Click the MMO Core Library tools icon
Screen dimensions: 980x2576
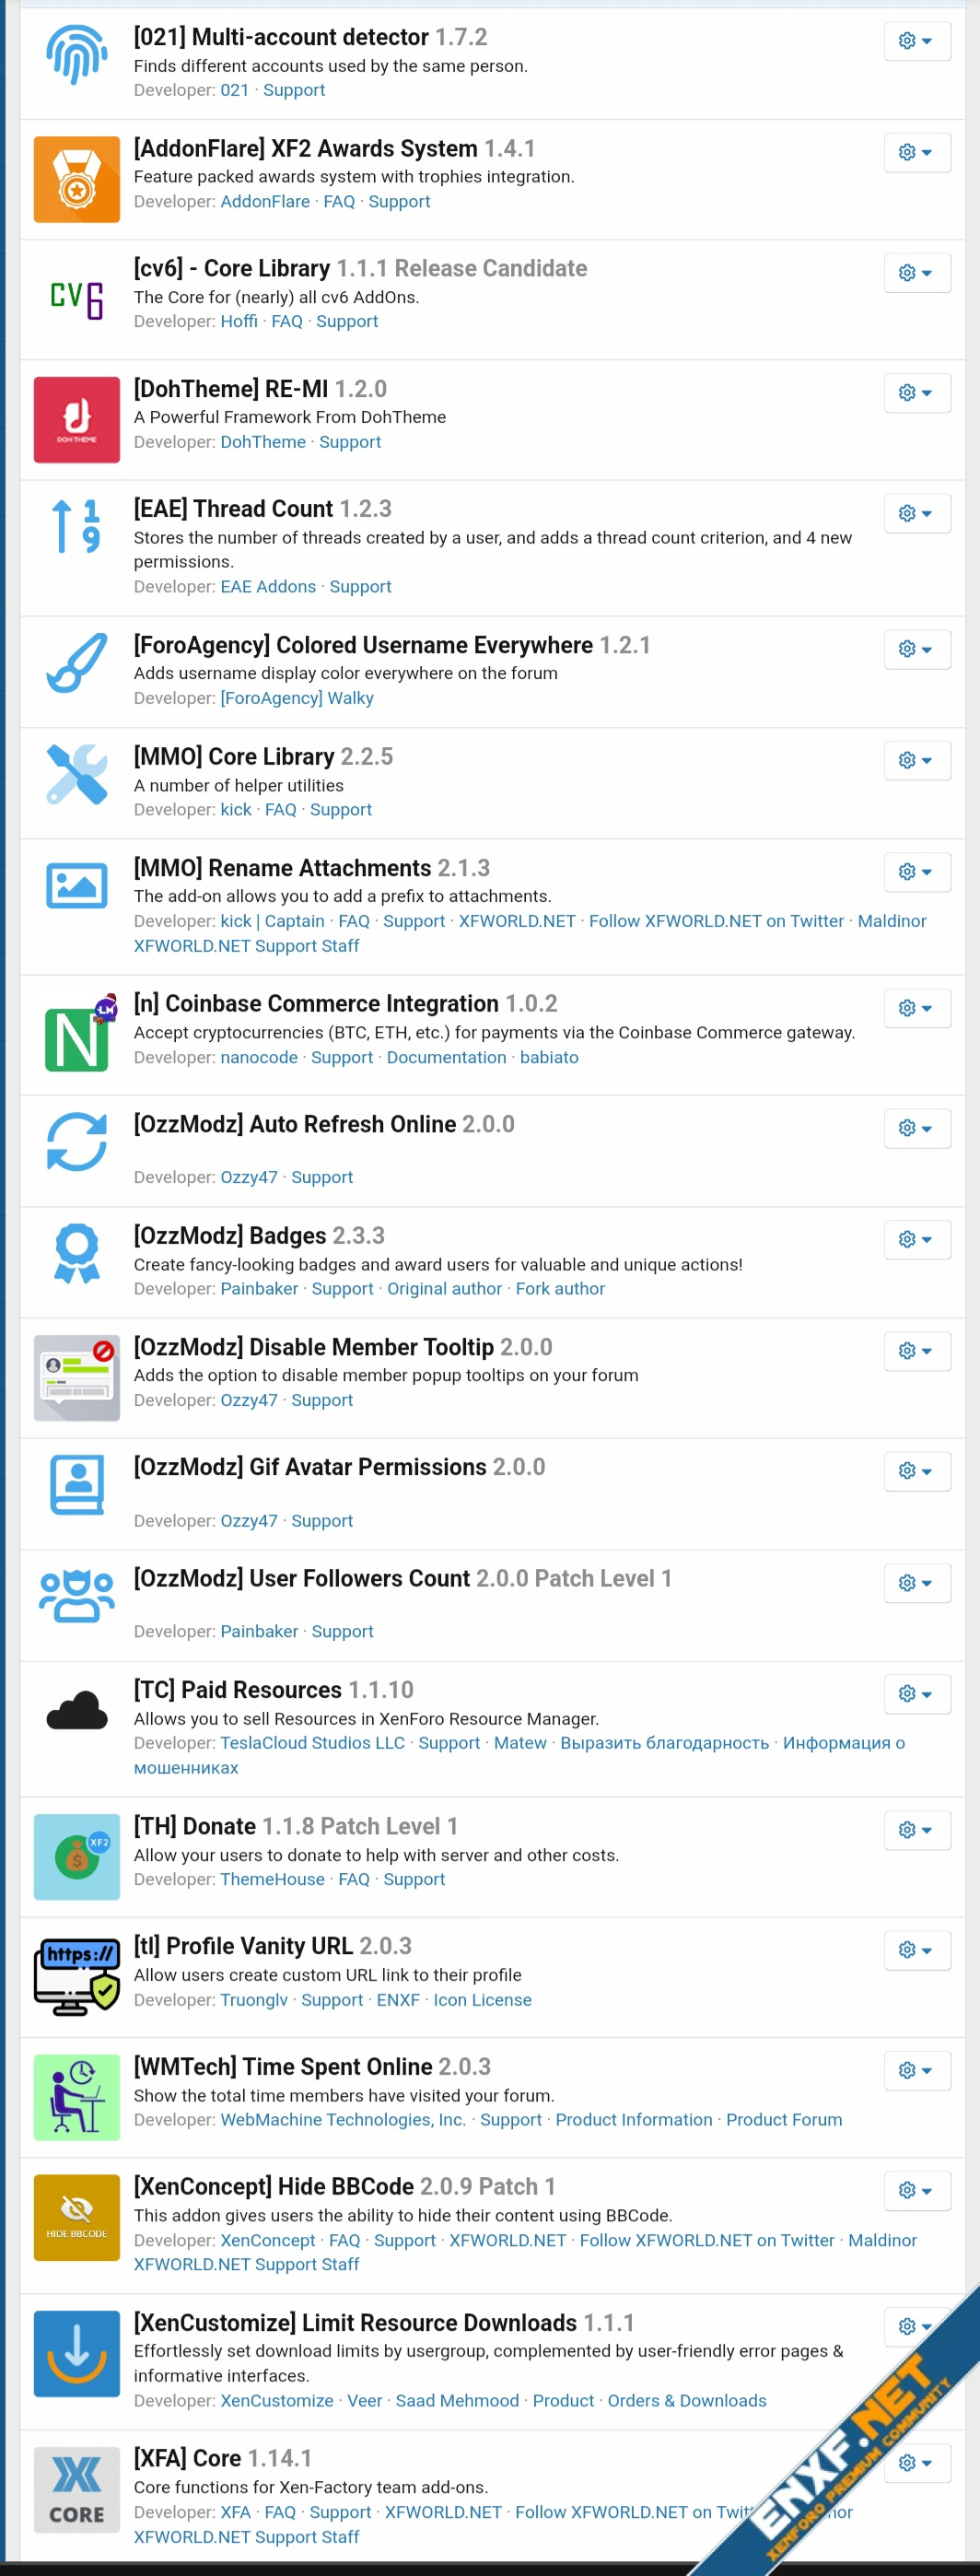pos(76,773)
